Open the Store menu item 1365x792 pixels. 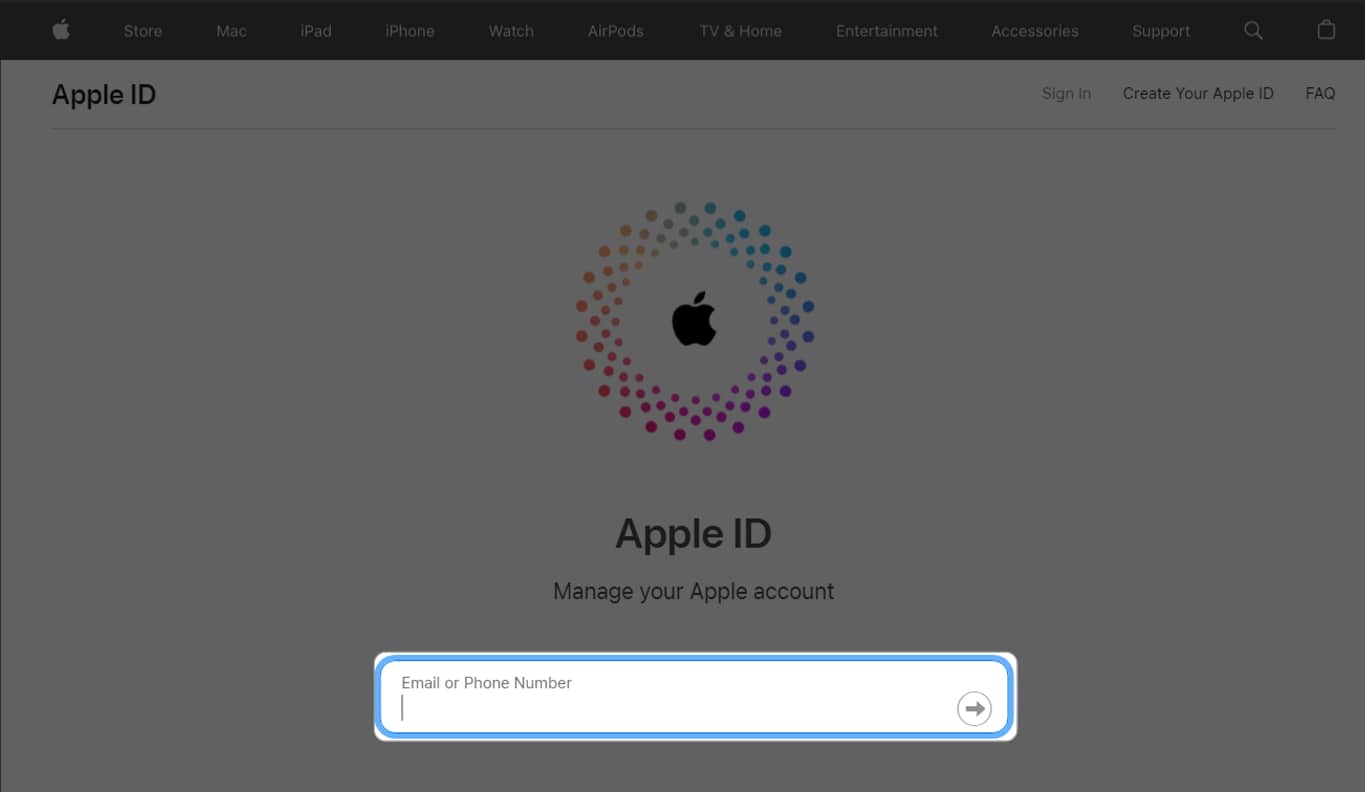(142, 30)
